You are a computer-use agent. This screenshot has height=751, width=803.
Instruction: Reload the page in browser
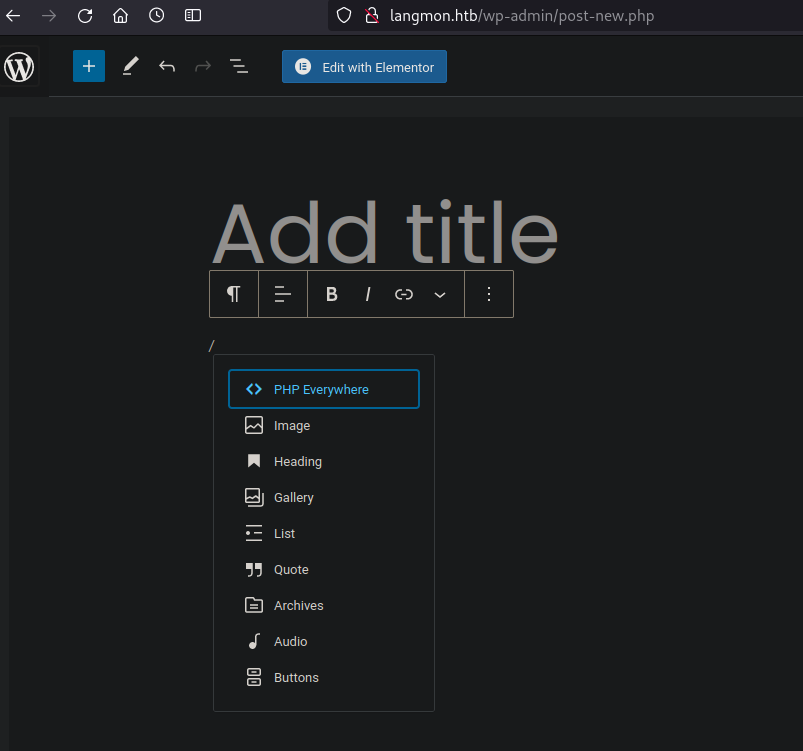click(x=85, y=16)
